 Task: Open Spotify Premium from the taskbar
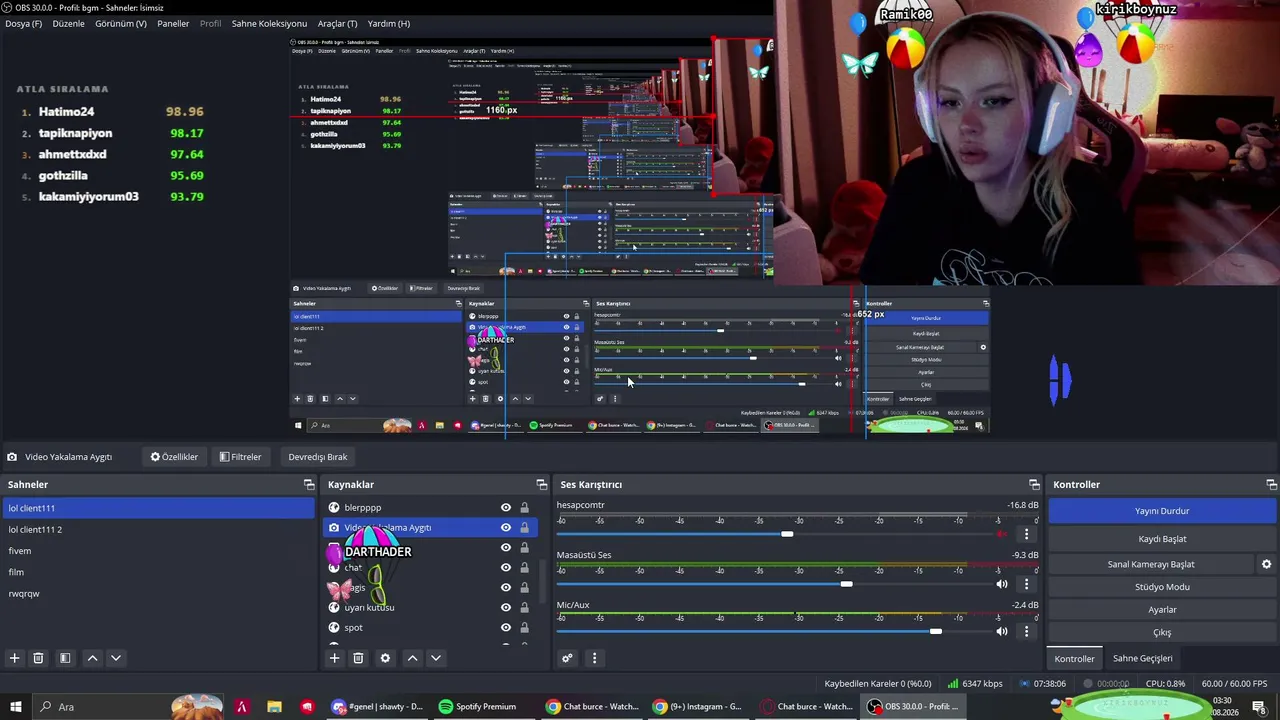click(x=477, y=707)
